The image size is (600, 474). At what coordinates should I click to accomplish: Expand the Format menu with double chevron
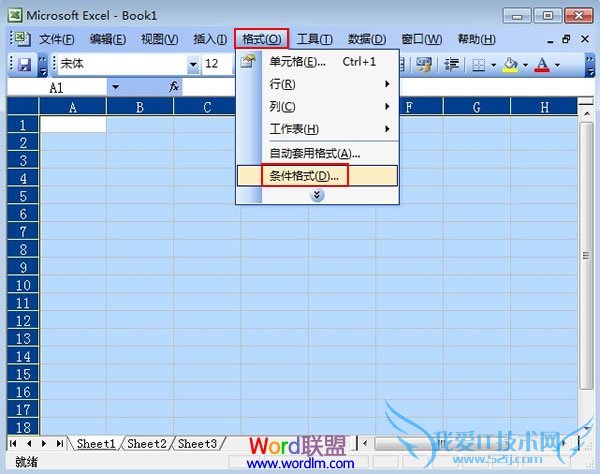click(317, 195)
